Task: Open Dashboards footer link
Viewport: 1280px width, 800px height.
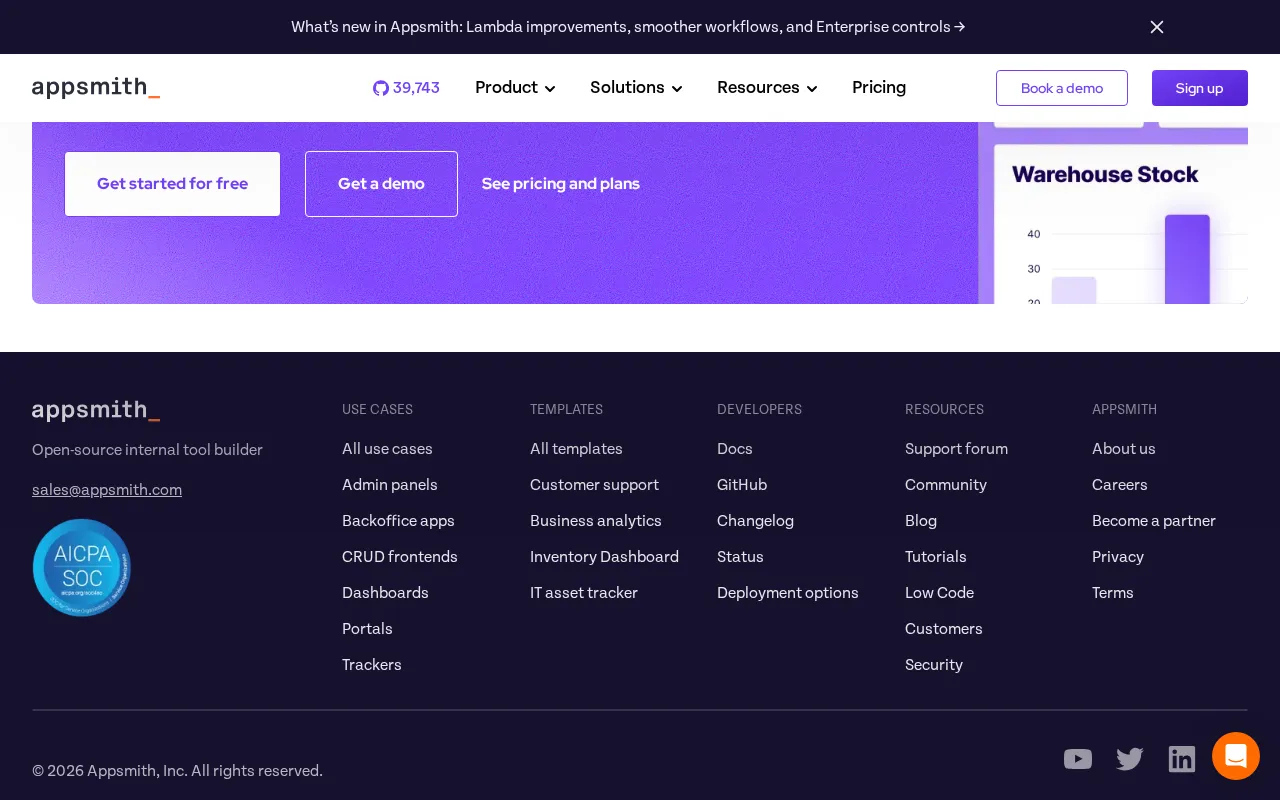Action: (385, 593)
